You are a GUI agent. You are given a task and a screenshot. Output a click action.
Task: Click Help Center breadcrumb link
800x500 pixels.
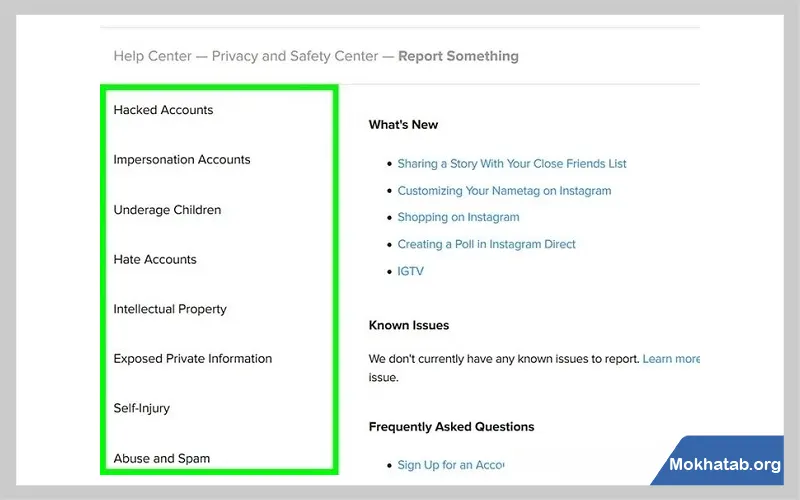pyautogui.click(x=150, y=56)
